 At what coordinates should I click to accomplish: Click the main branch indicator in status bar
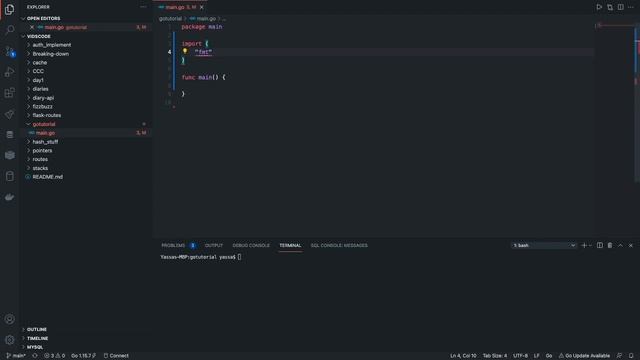pos(16,356)
